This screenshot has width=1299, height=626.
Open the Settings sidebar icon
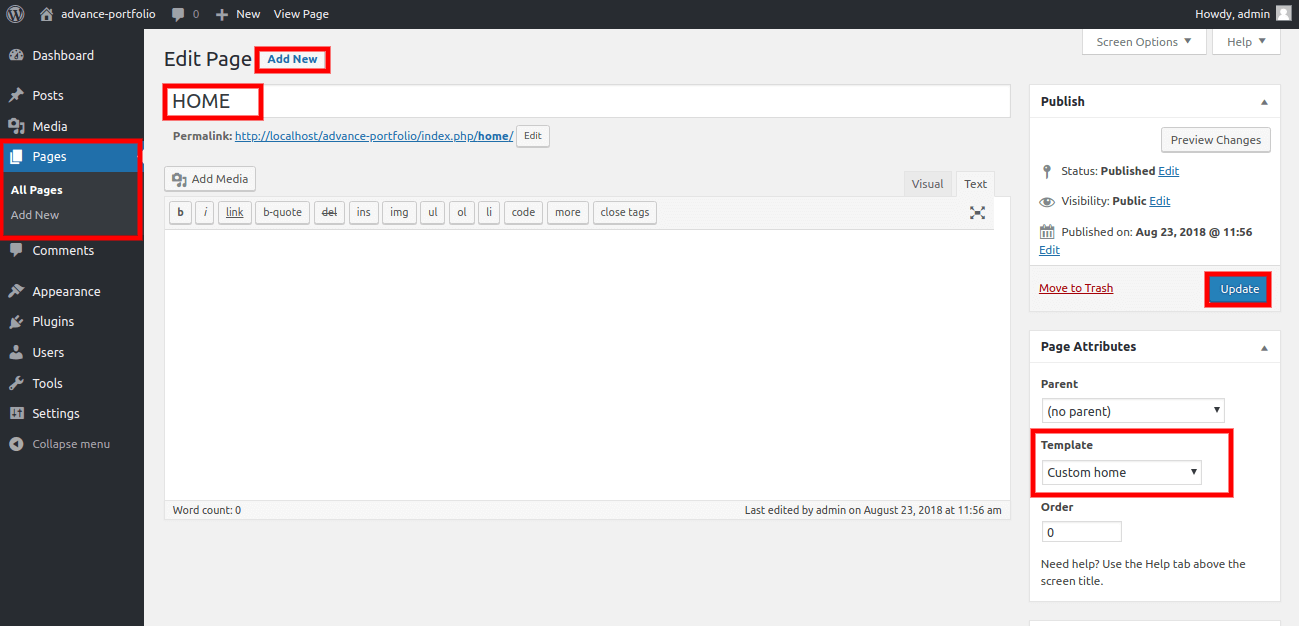(x=16, y=413)
